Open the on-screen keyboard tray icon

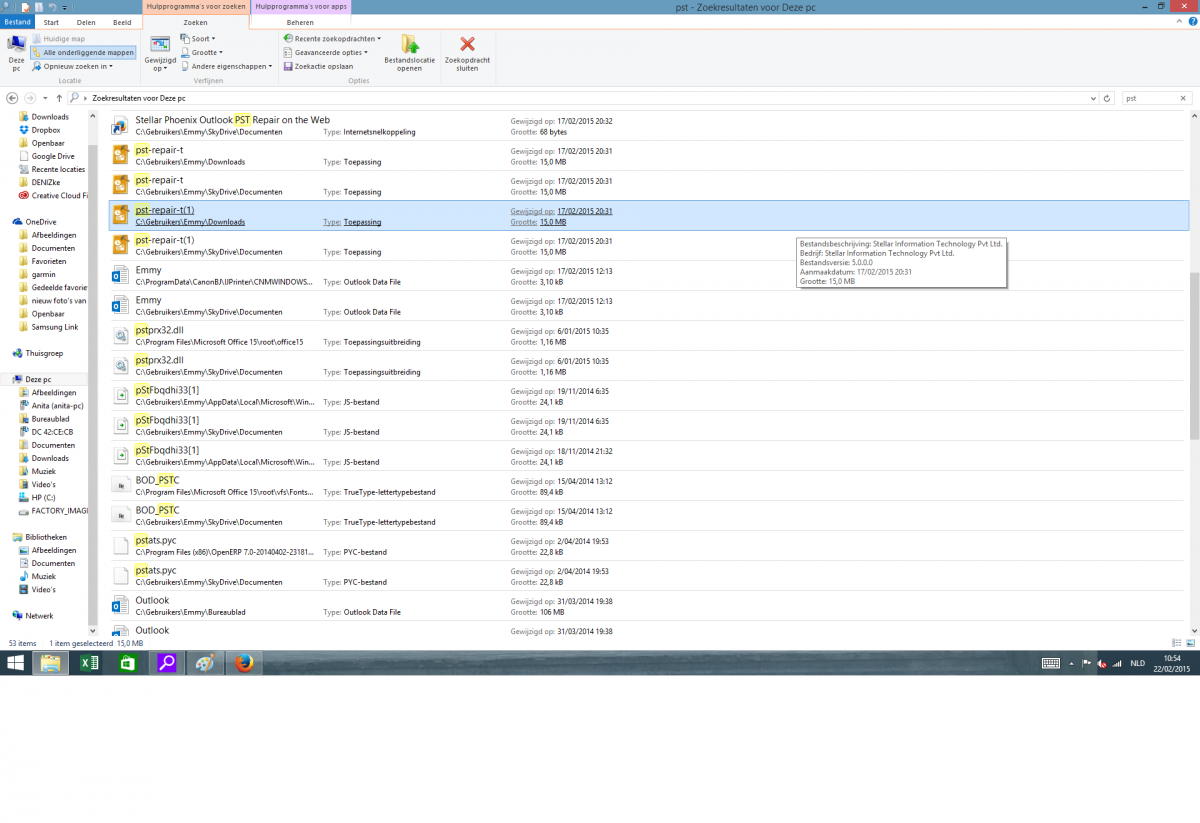pos(1051,664)
